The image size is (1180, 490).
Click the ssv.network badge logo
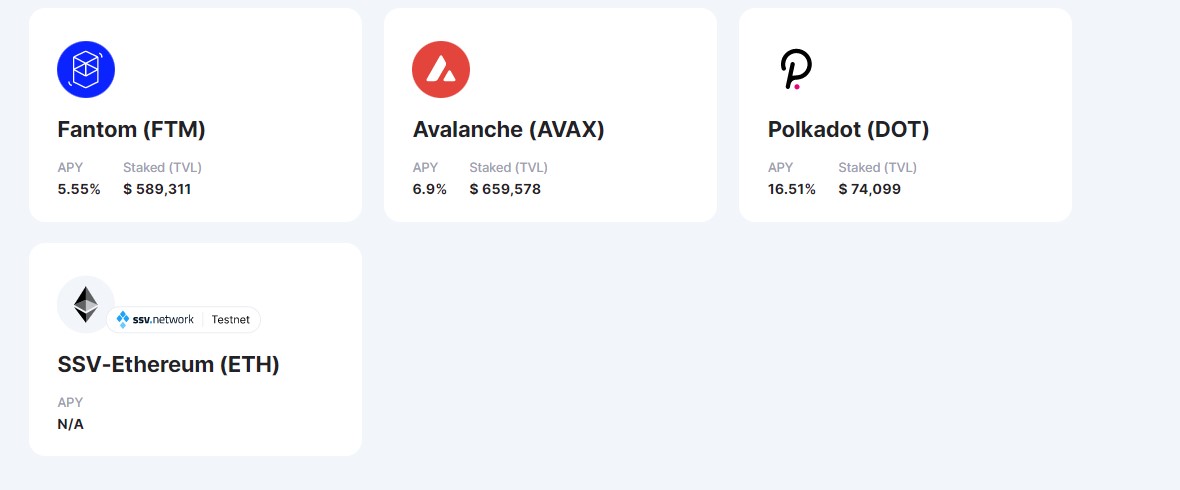156,319
